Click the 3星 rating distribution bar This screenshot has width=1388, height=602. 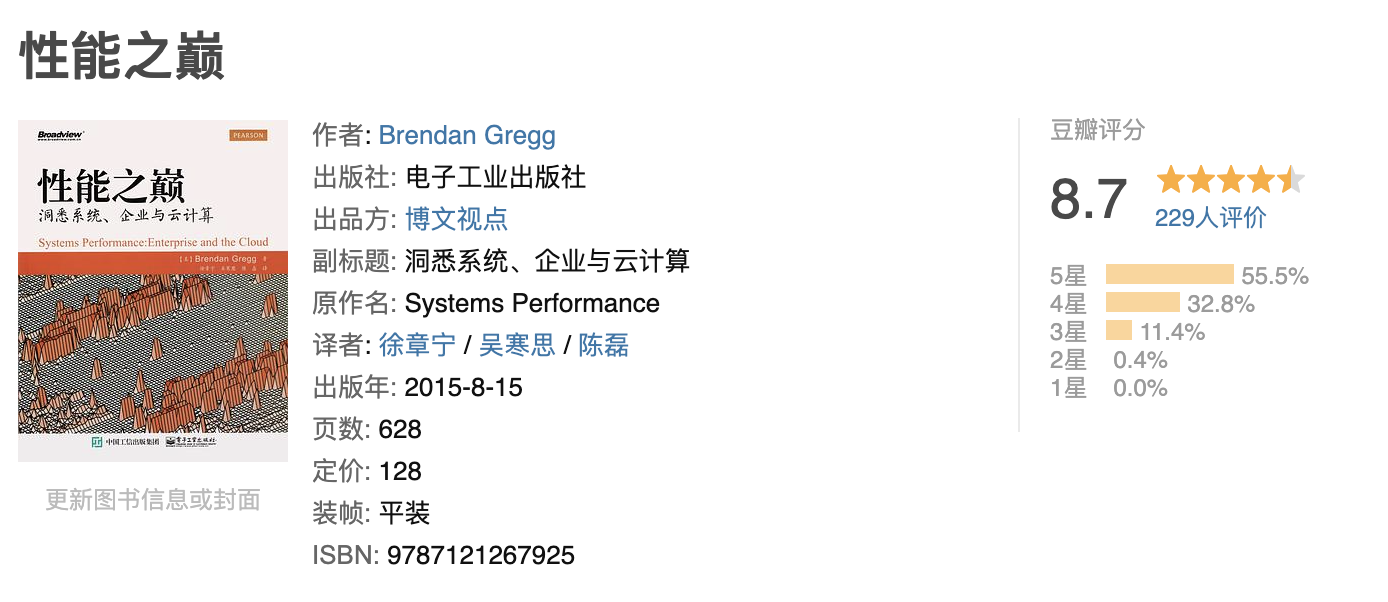[1118, 331]
